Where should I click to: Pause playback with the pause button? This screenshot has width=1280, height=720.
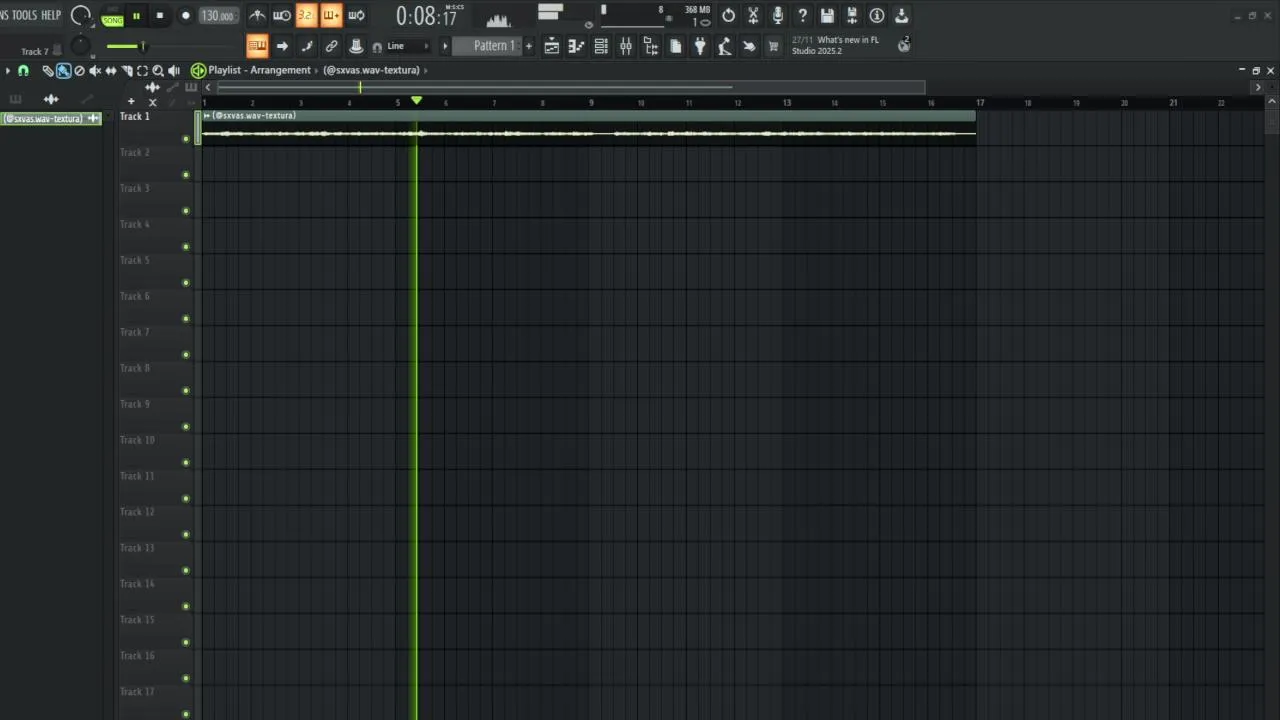click(136, 16)
